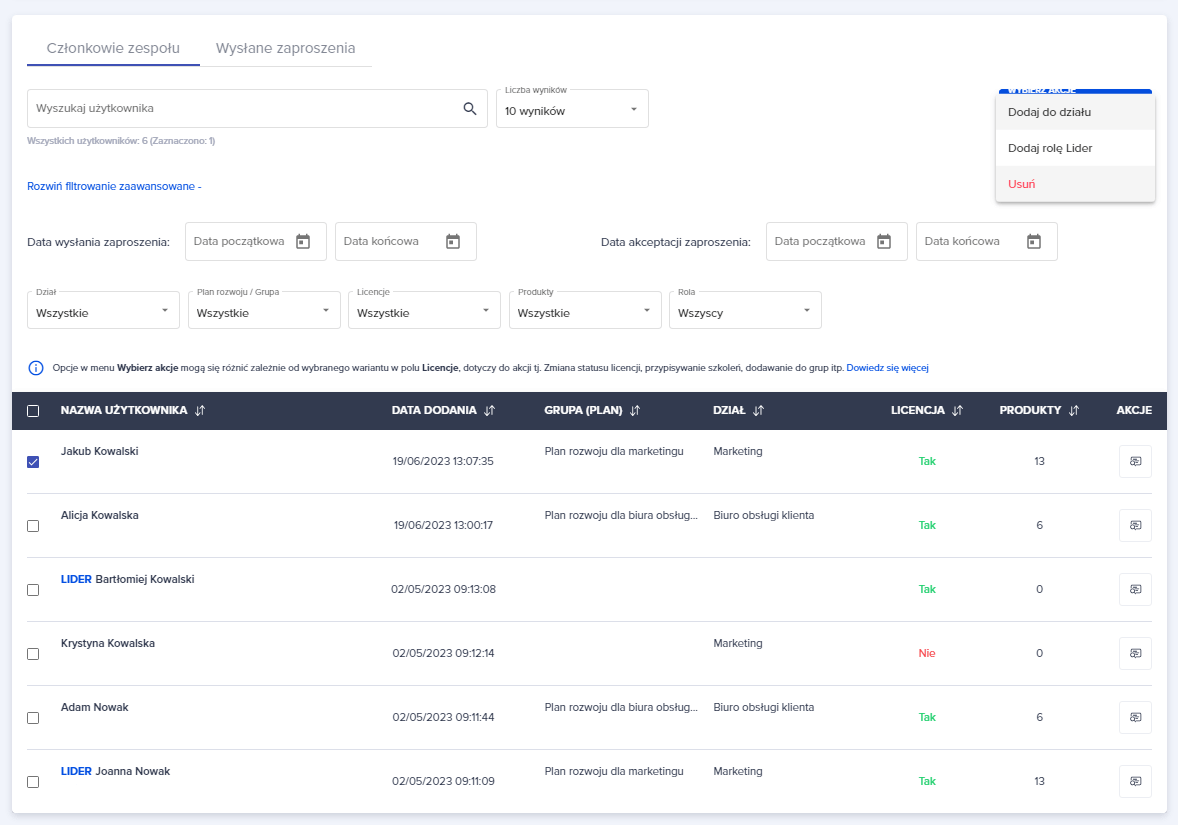Select Alicja Kowalska's row checkbox

pyautogui.click(x=33, y=526)
